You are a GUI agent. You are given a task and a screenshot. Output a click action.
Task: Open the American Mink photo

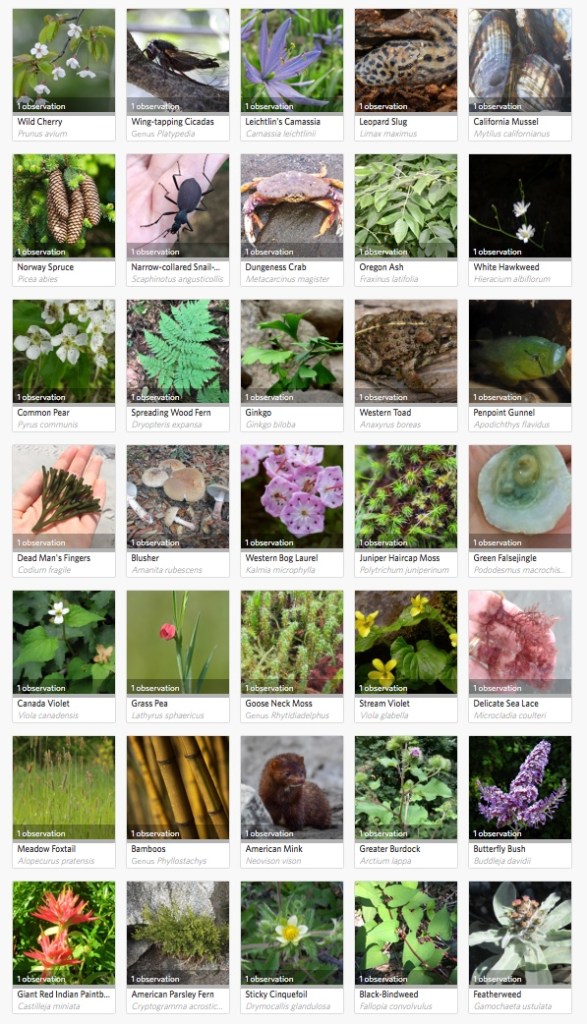click(x=292, y=788)
